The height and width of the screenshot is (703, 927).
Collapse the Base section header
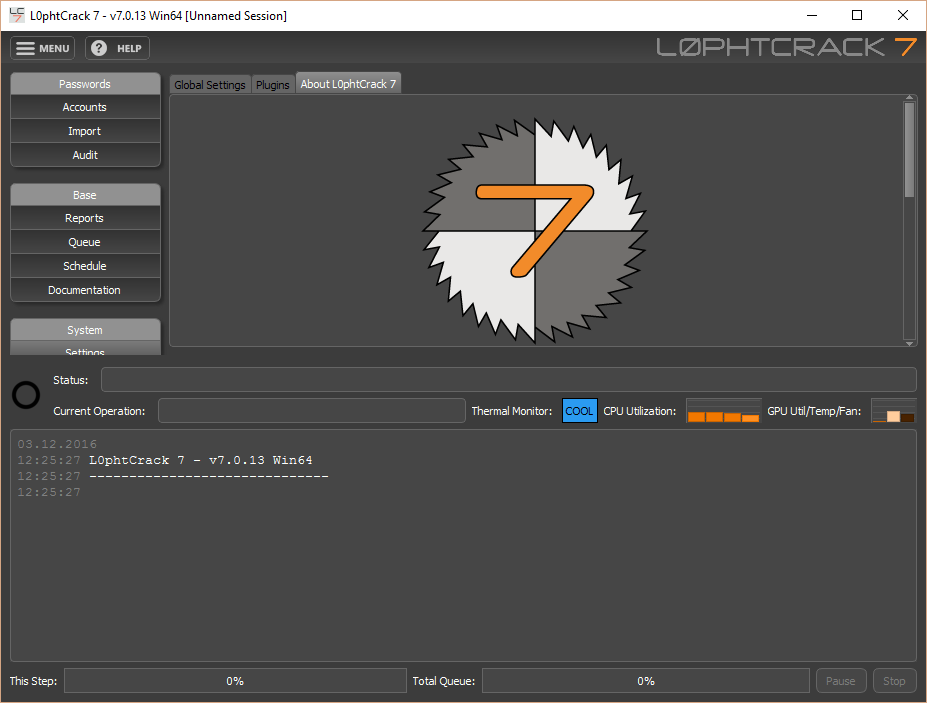[x=85, y=195]
